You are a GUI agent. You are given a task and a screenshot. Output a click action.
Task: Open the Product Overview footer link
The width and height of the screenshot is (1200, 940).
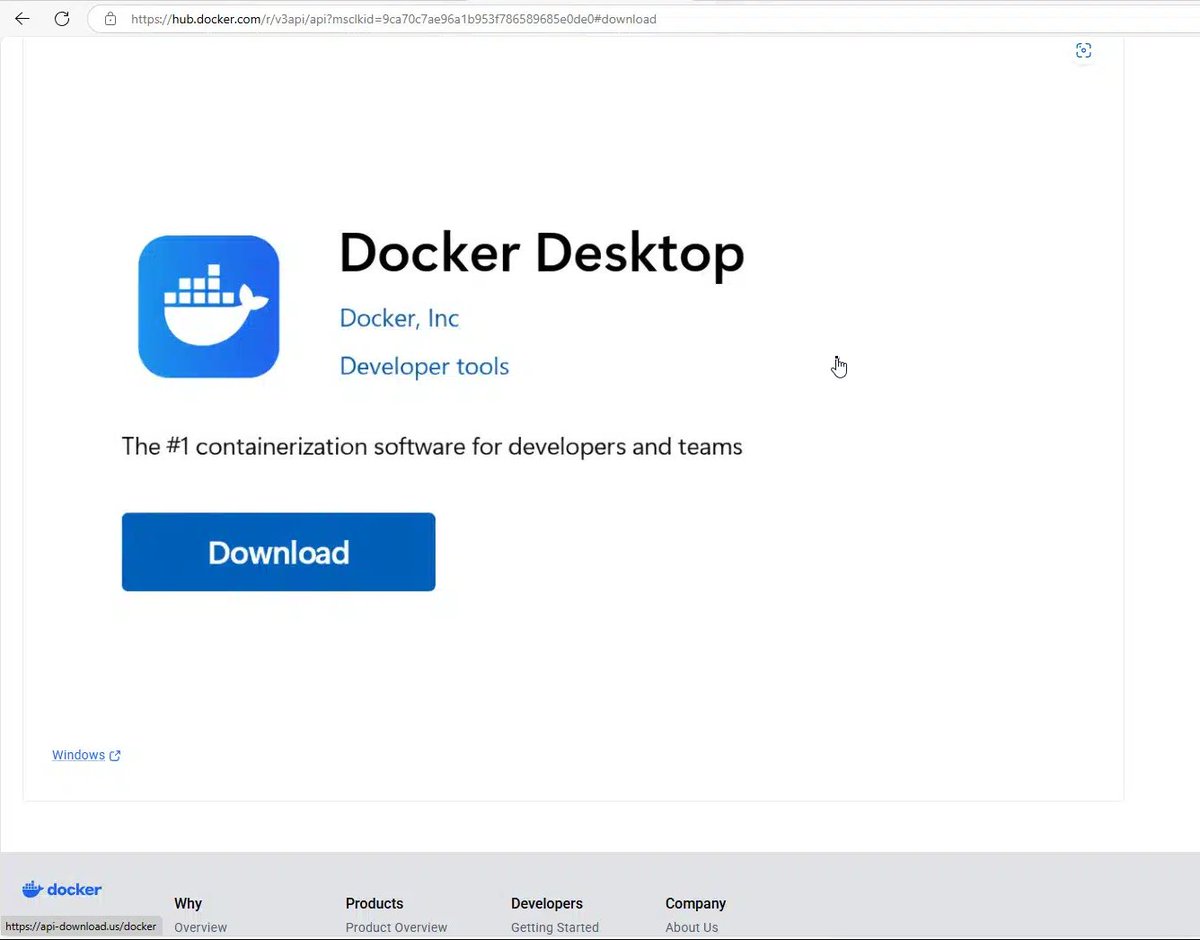tap(396, 927)
